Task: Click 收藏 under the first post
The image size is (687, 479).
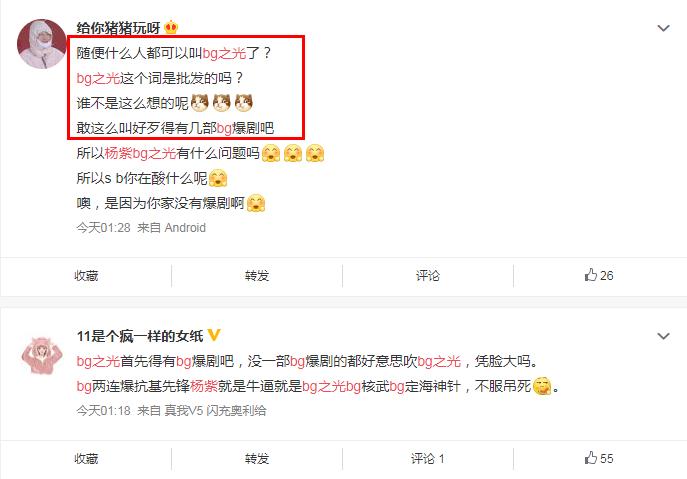Action: pos(86,276)
